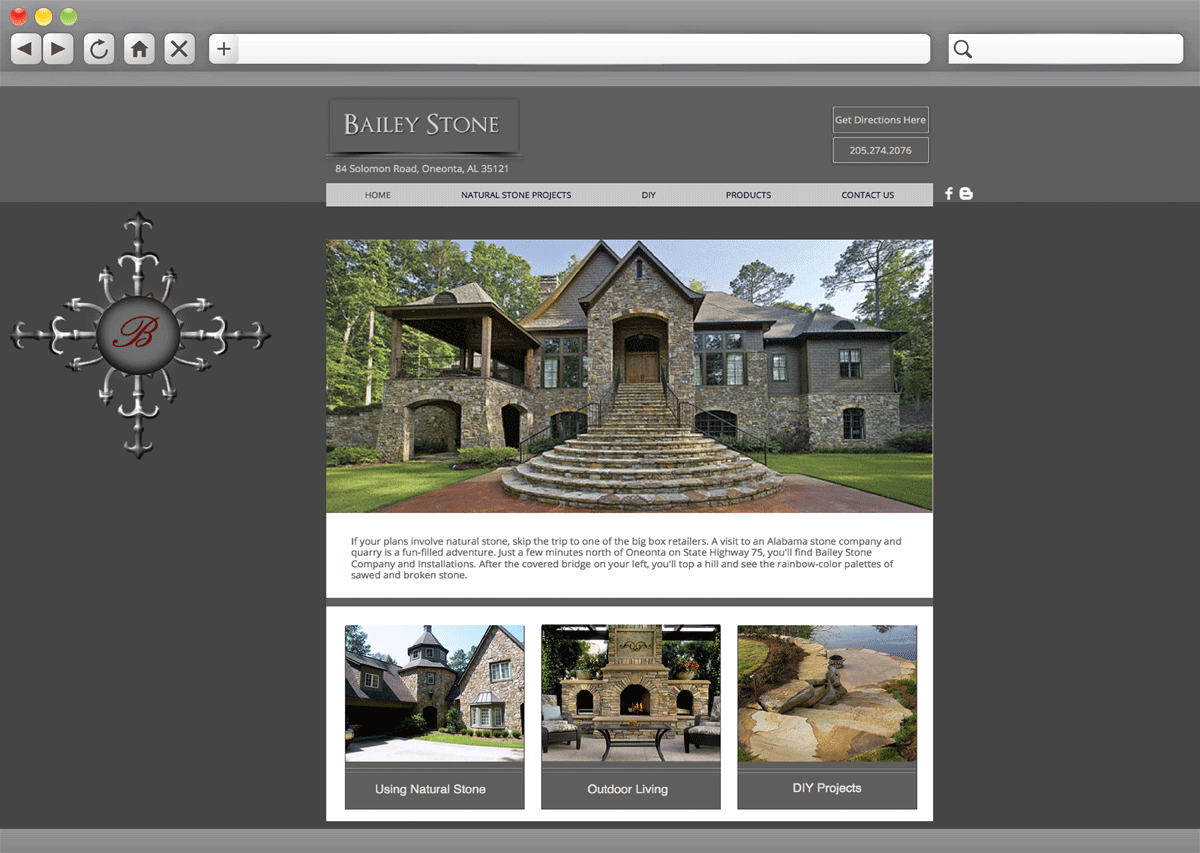Click the DIY Projects label

point(827,788)
